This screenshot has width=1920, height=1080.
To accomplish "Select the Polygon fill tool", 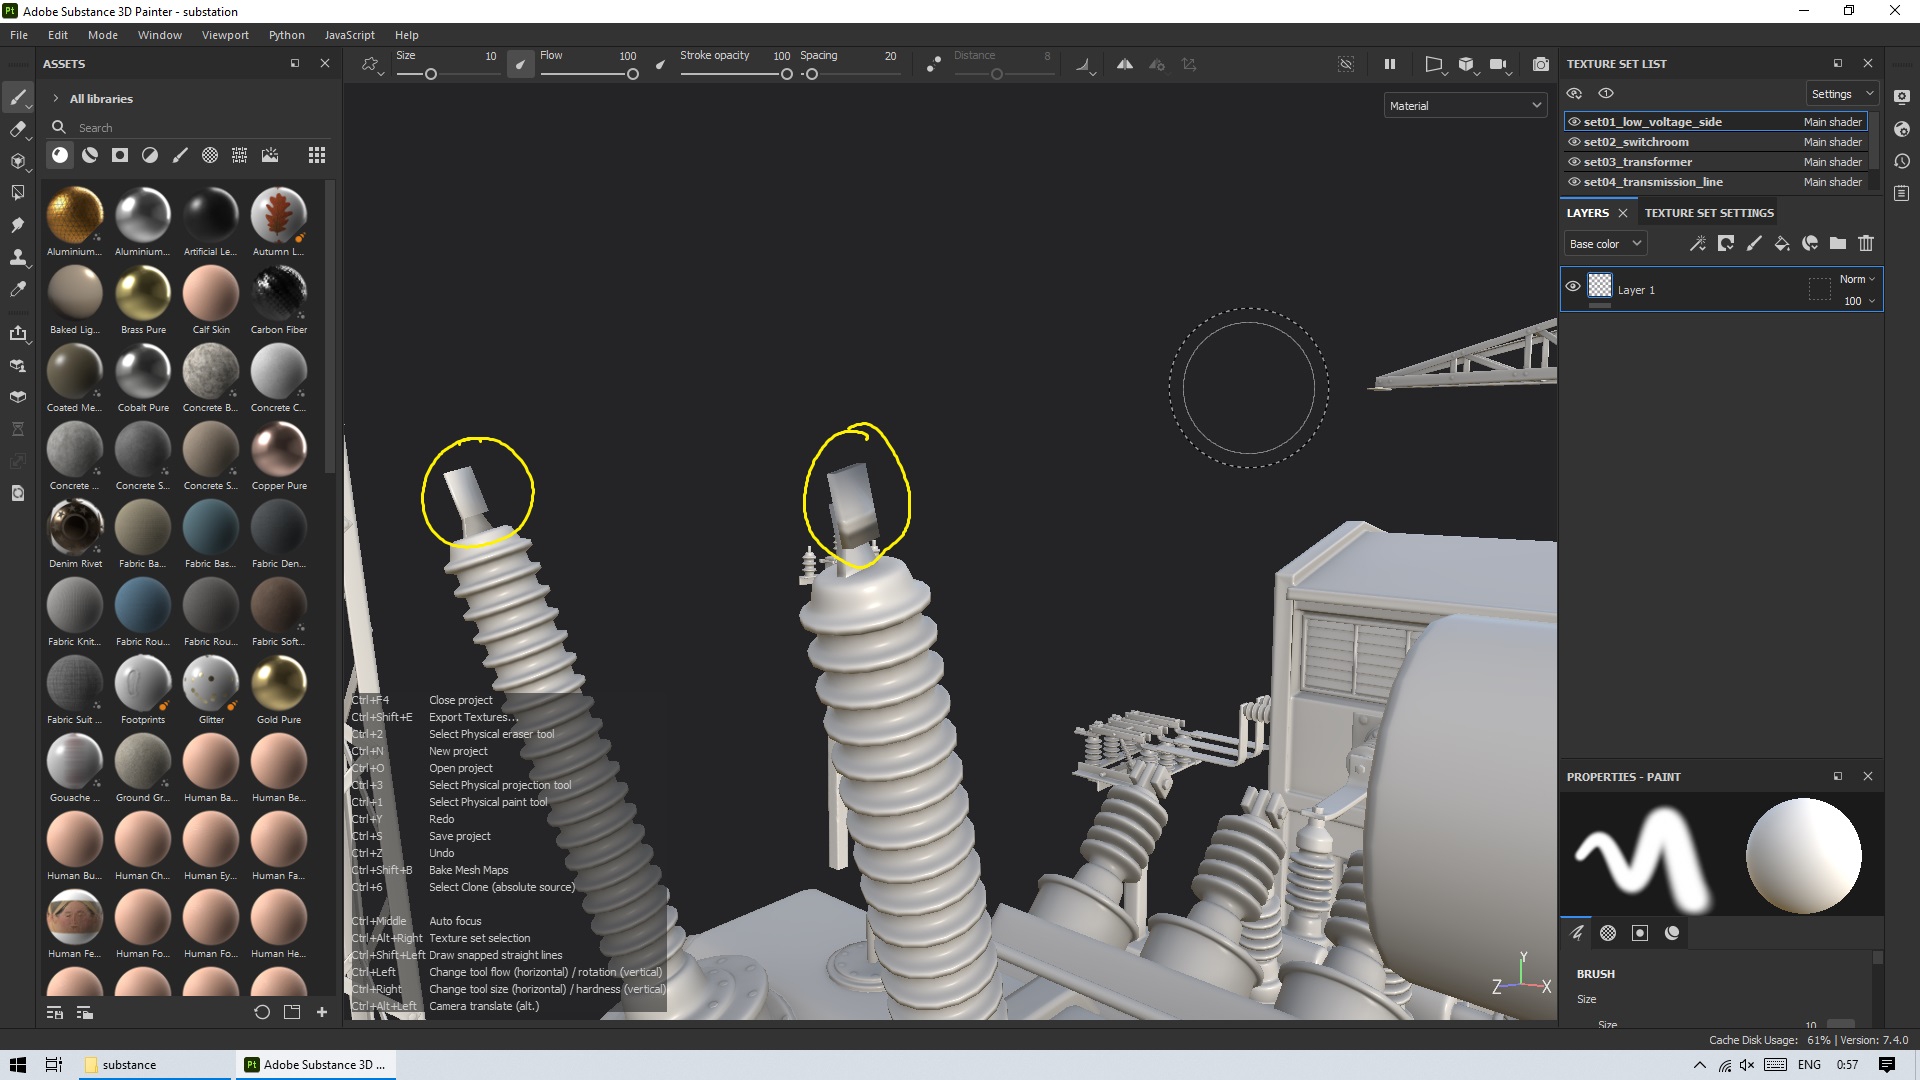I will pos(17,192).
